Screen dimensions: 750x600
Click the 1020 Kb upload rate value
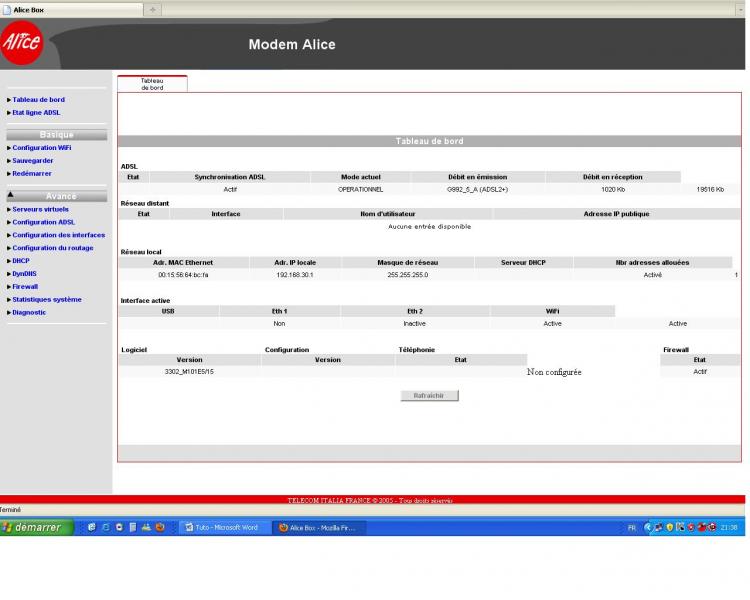pyautogui.click(x=613, y=189)
